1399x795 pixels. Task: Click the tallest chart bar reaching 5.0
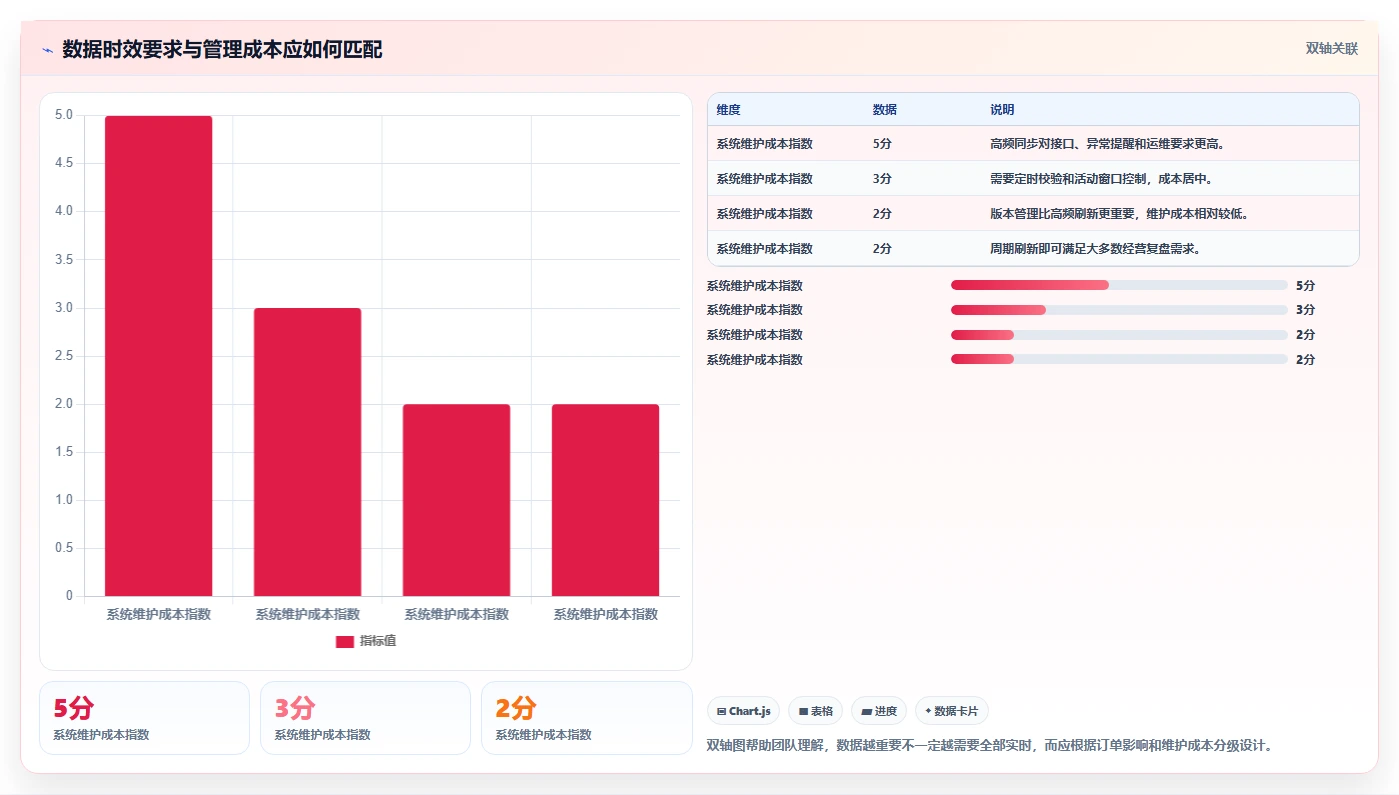click(159, 356)
